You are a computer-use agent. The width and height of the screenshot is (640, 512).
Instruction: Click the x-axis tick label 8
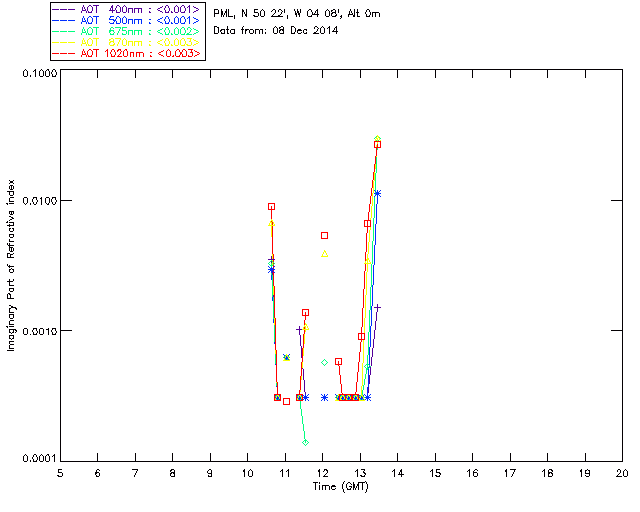click(173, 473)
